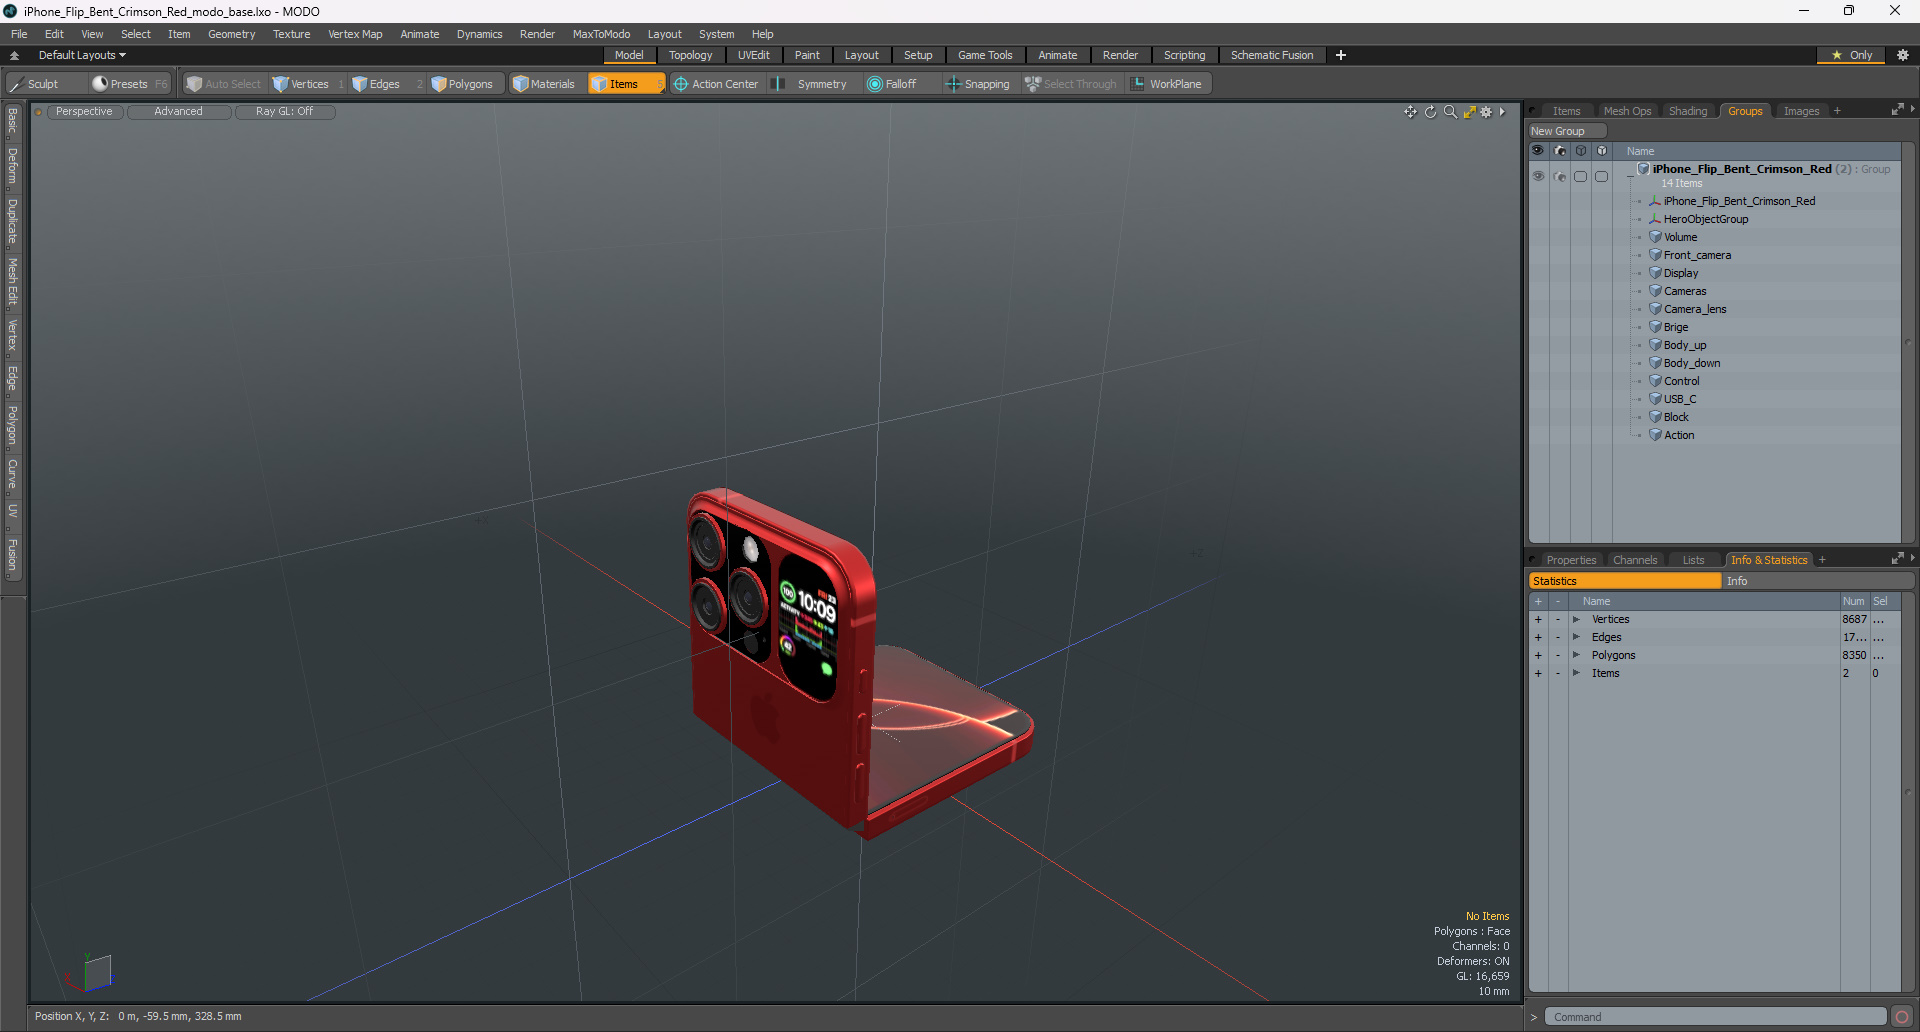Select the HeroObjectGroup item

pos(1705,219)
